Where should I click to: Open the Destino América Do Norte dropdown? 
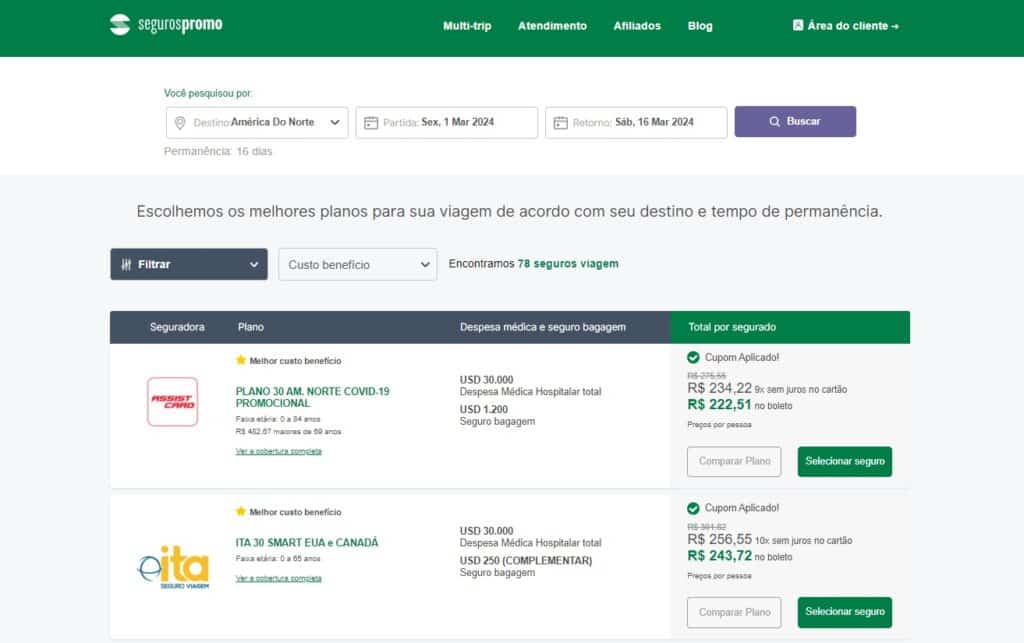pos(258,122)
